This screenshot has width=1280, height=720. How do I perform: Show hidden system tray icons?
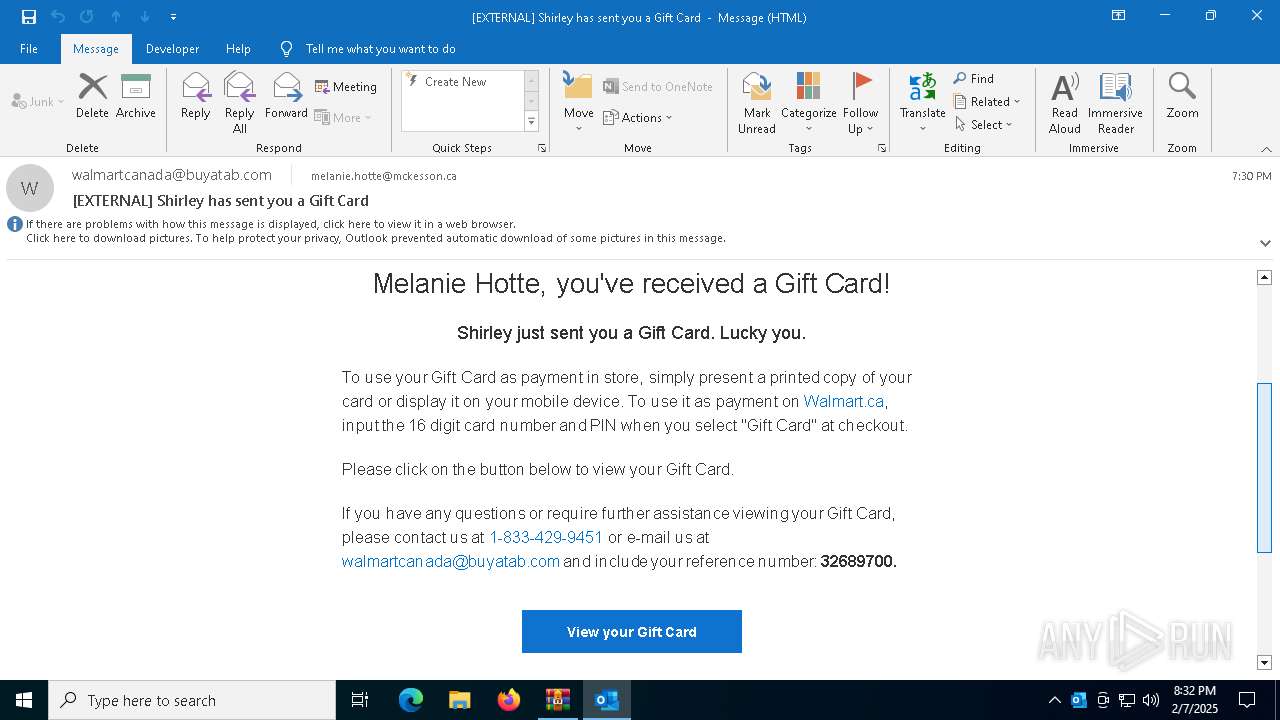click(x=1054, y=700)
